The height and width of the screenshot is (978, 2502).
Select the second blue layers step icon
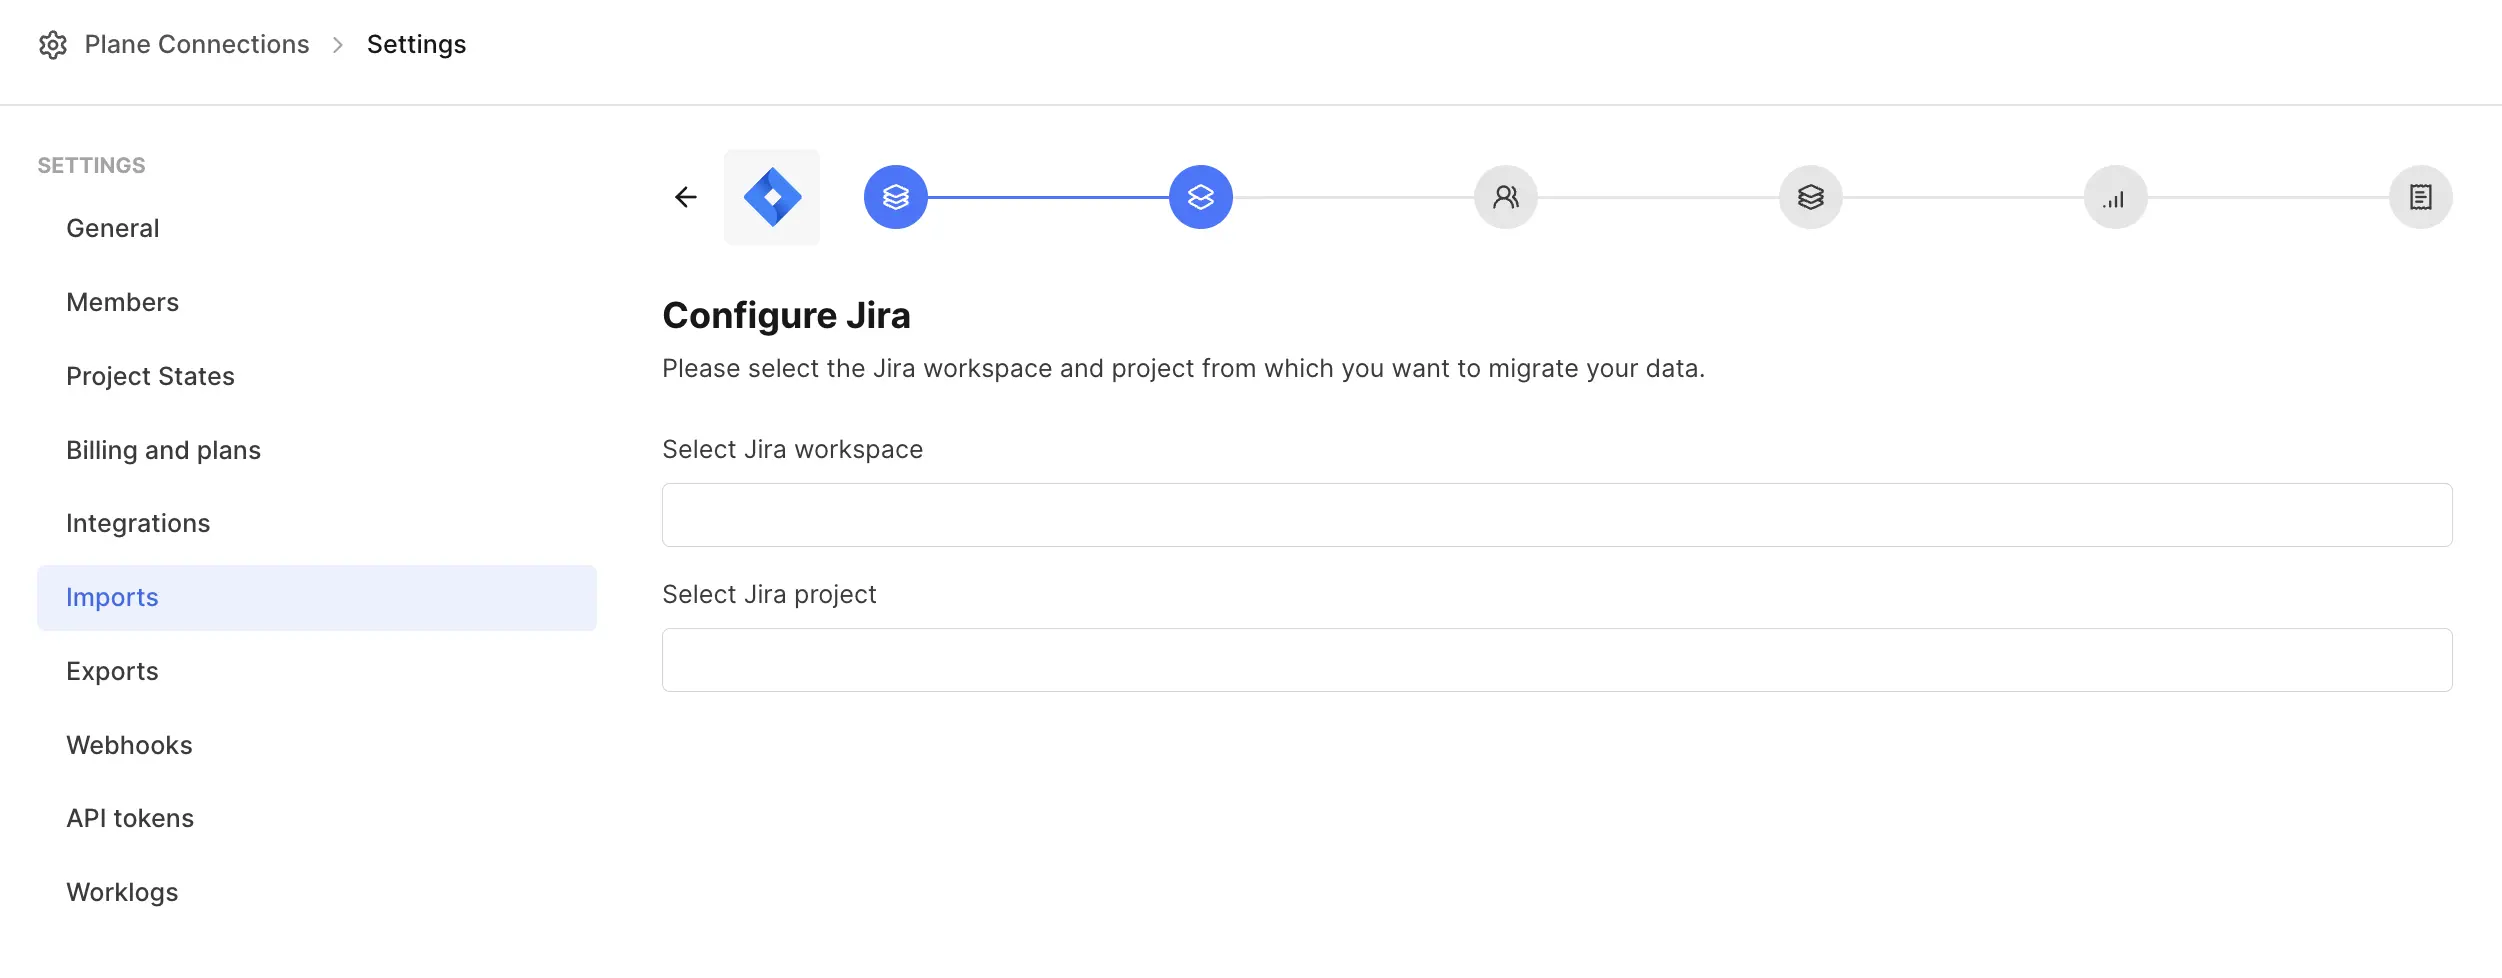click(1201, 197)
